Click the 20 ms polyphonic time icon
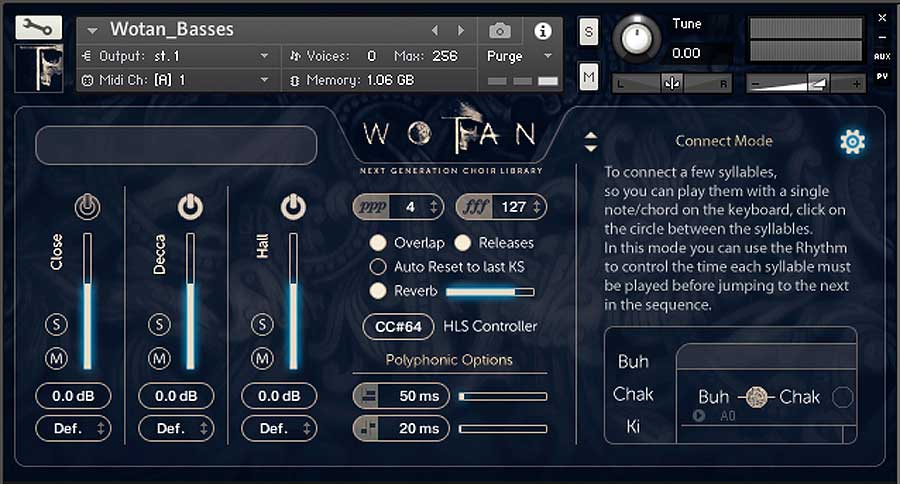The width and height of the screenshot is (900, 484). (368, 428)
